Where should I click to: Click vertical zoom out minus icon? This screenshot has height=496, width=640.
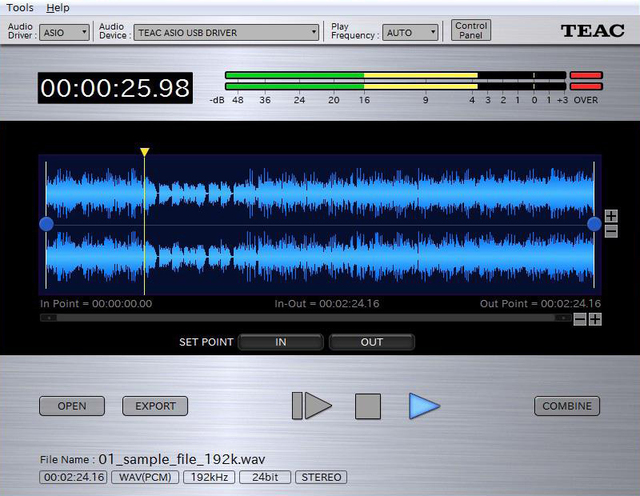pyautogui.click(x=611, y=231)
